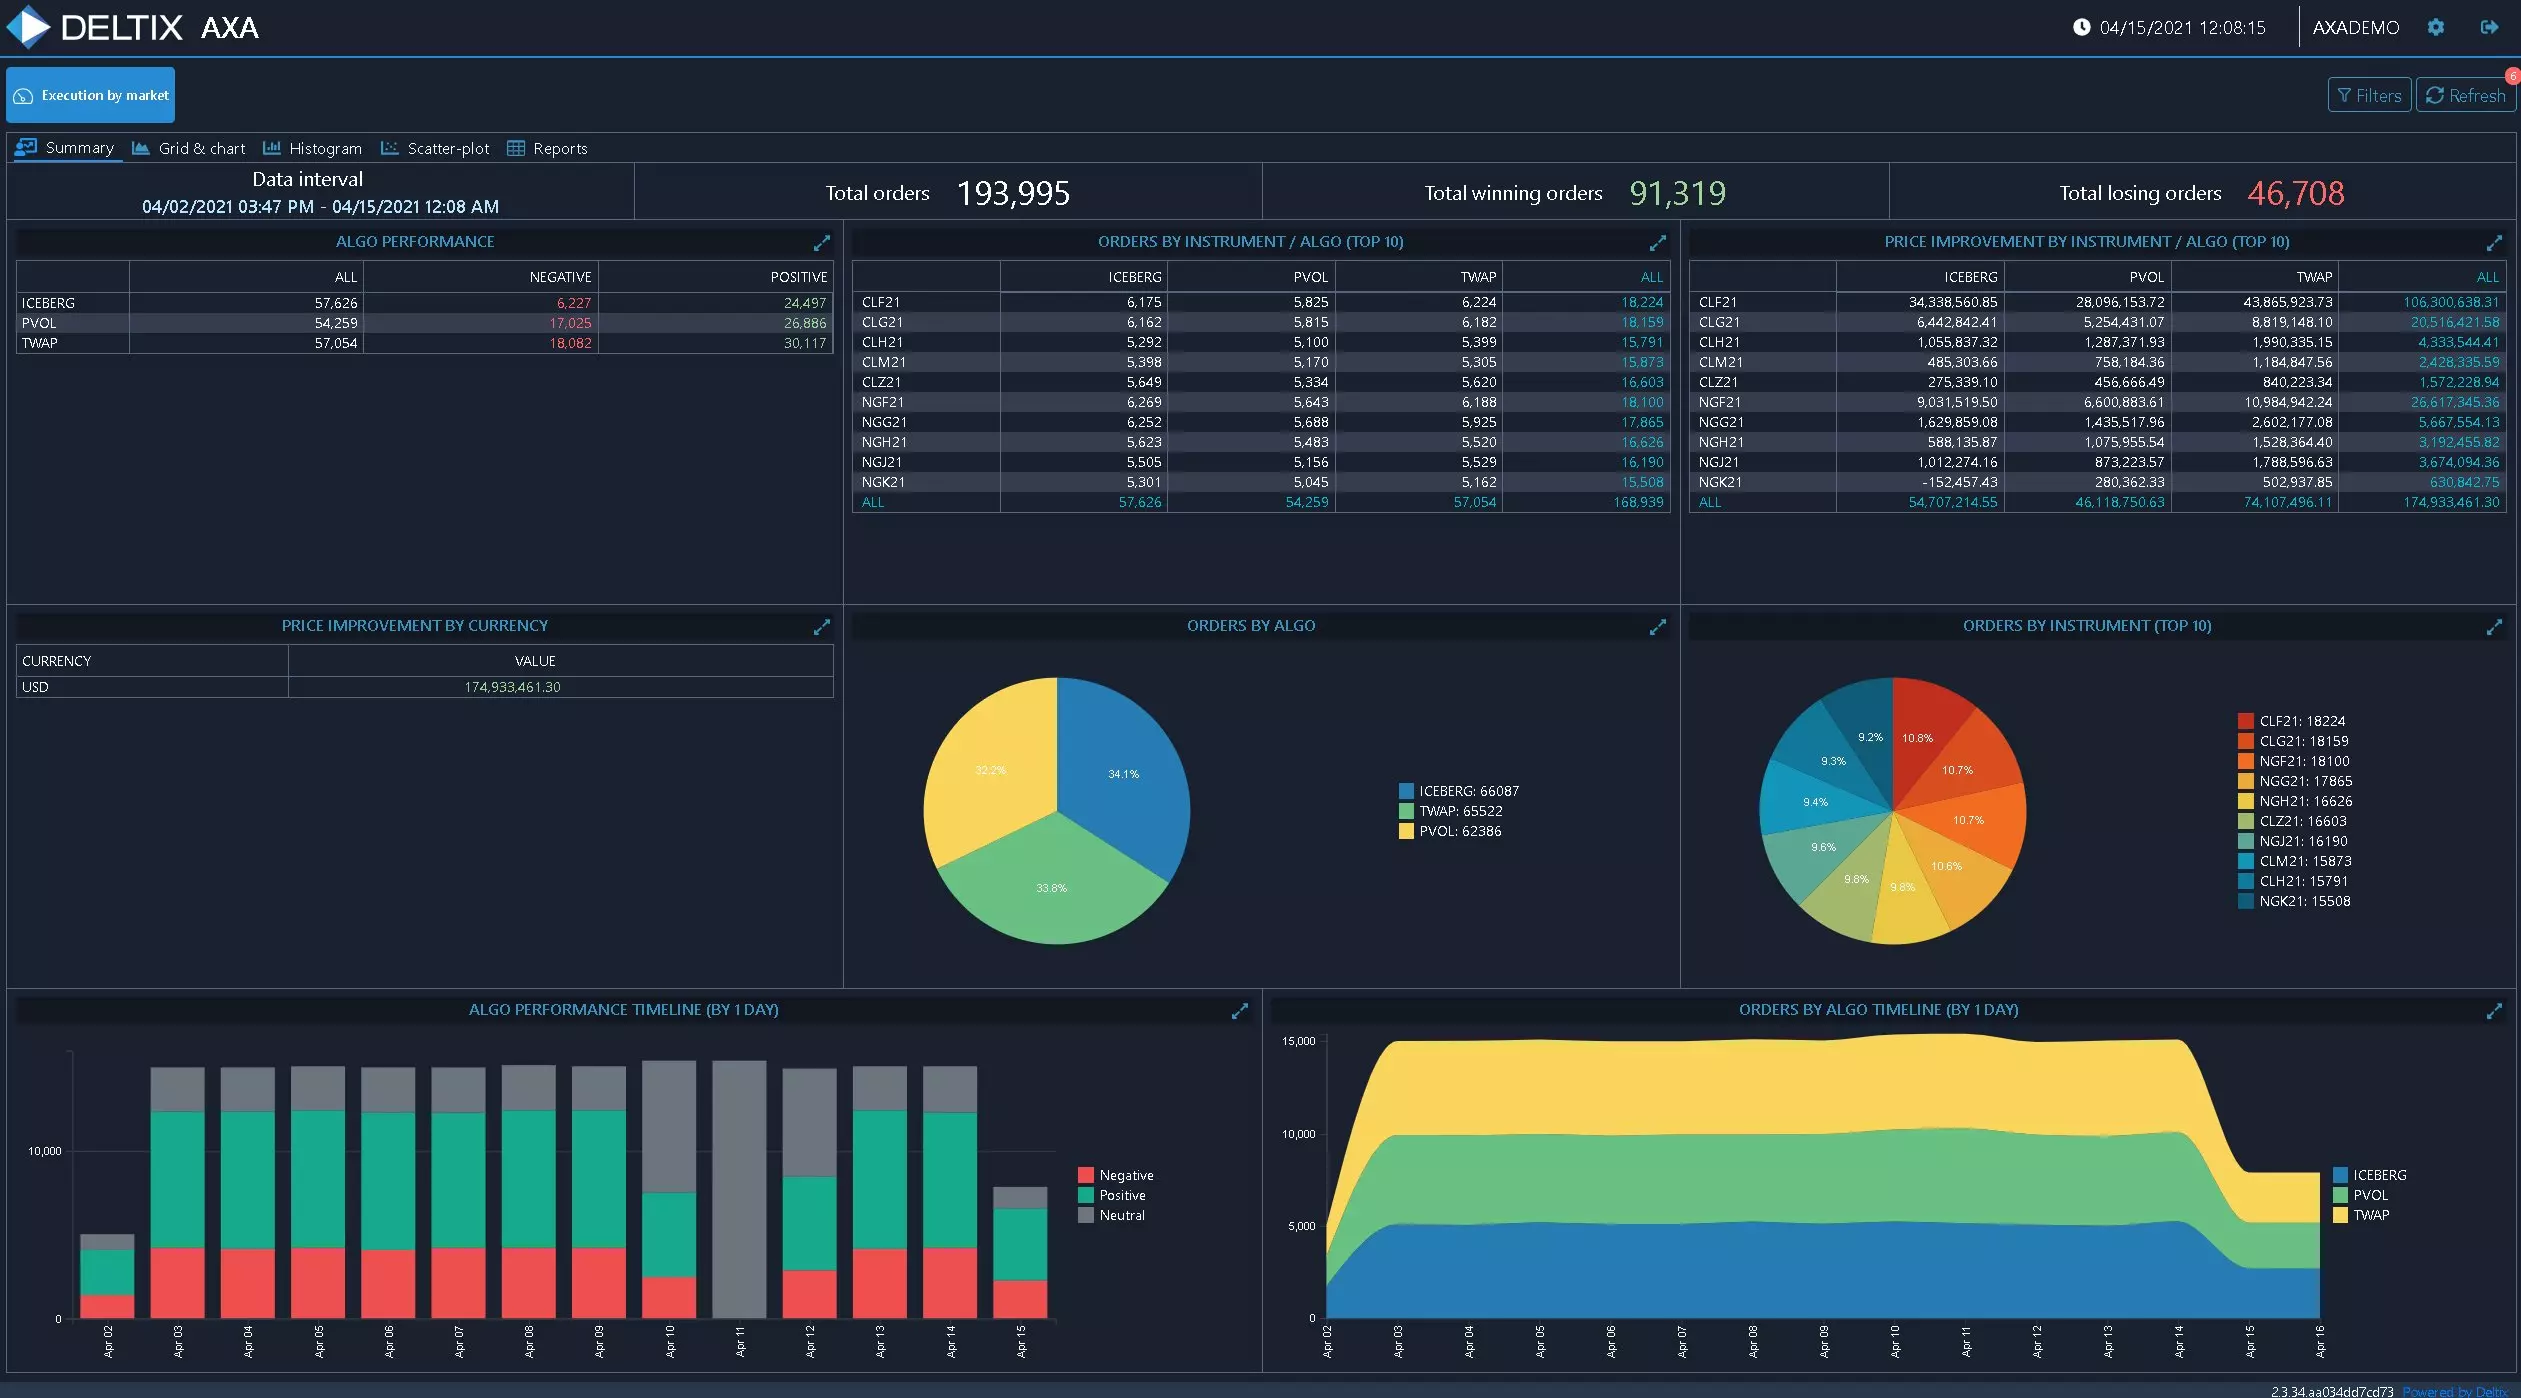
Task: Expand Orders by Instrument (Top 10) panel
Action: [2494, 627]
